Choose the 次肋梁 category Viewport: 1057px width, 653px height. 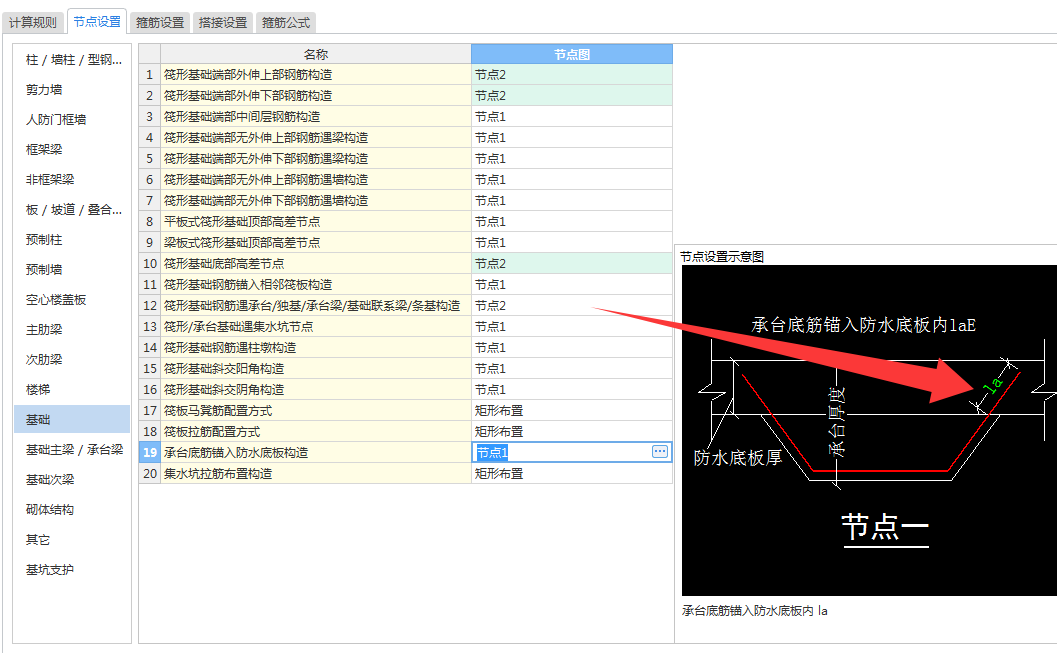click(73, 359)
